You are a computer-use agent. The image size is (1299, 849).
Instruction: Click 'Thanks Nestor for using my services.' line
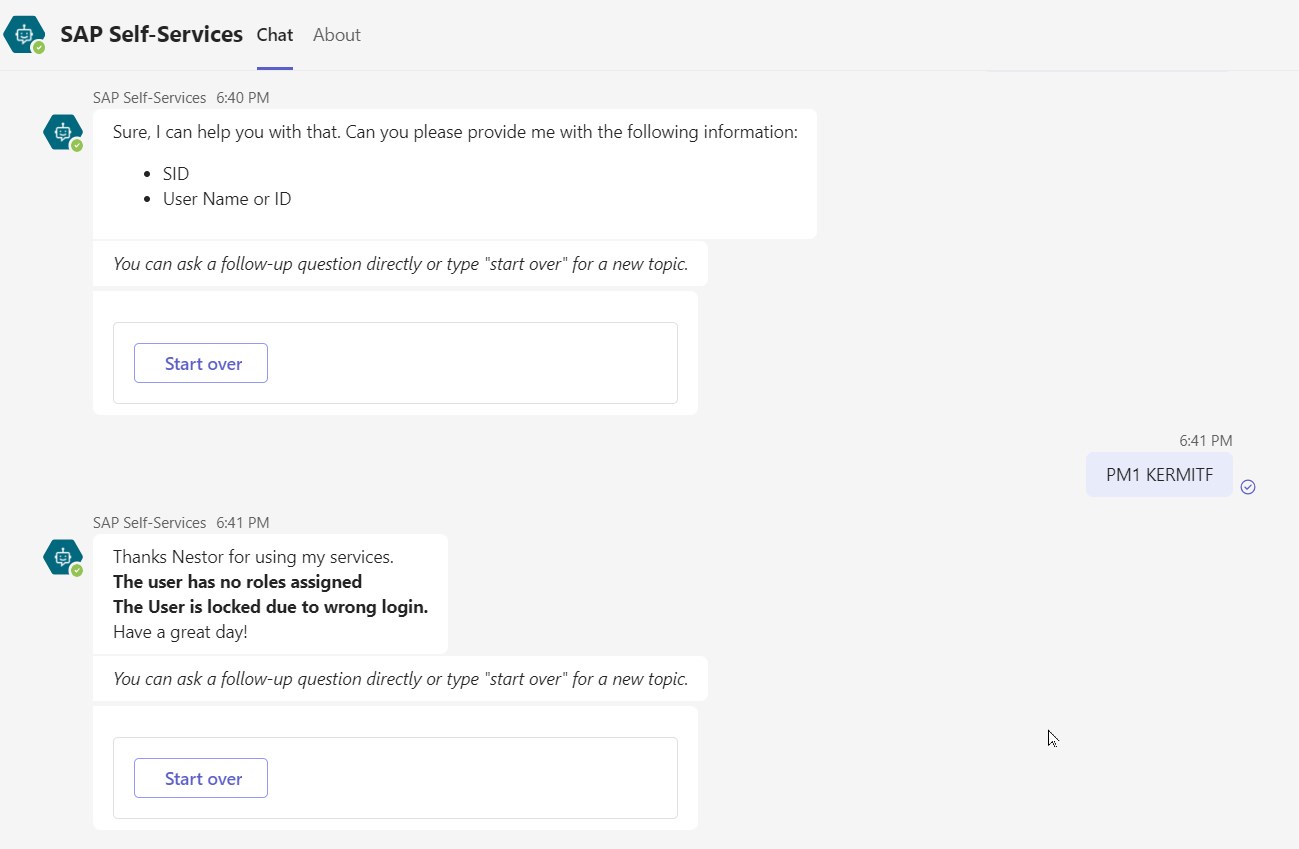[x=253, y=557]
